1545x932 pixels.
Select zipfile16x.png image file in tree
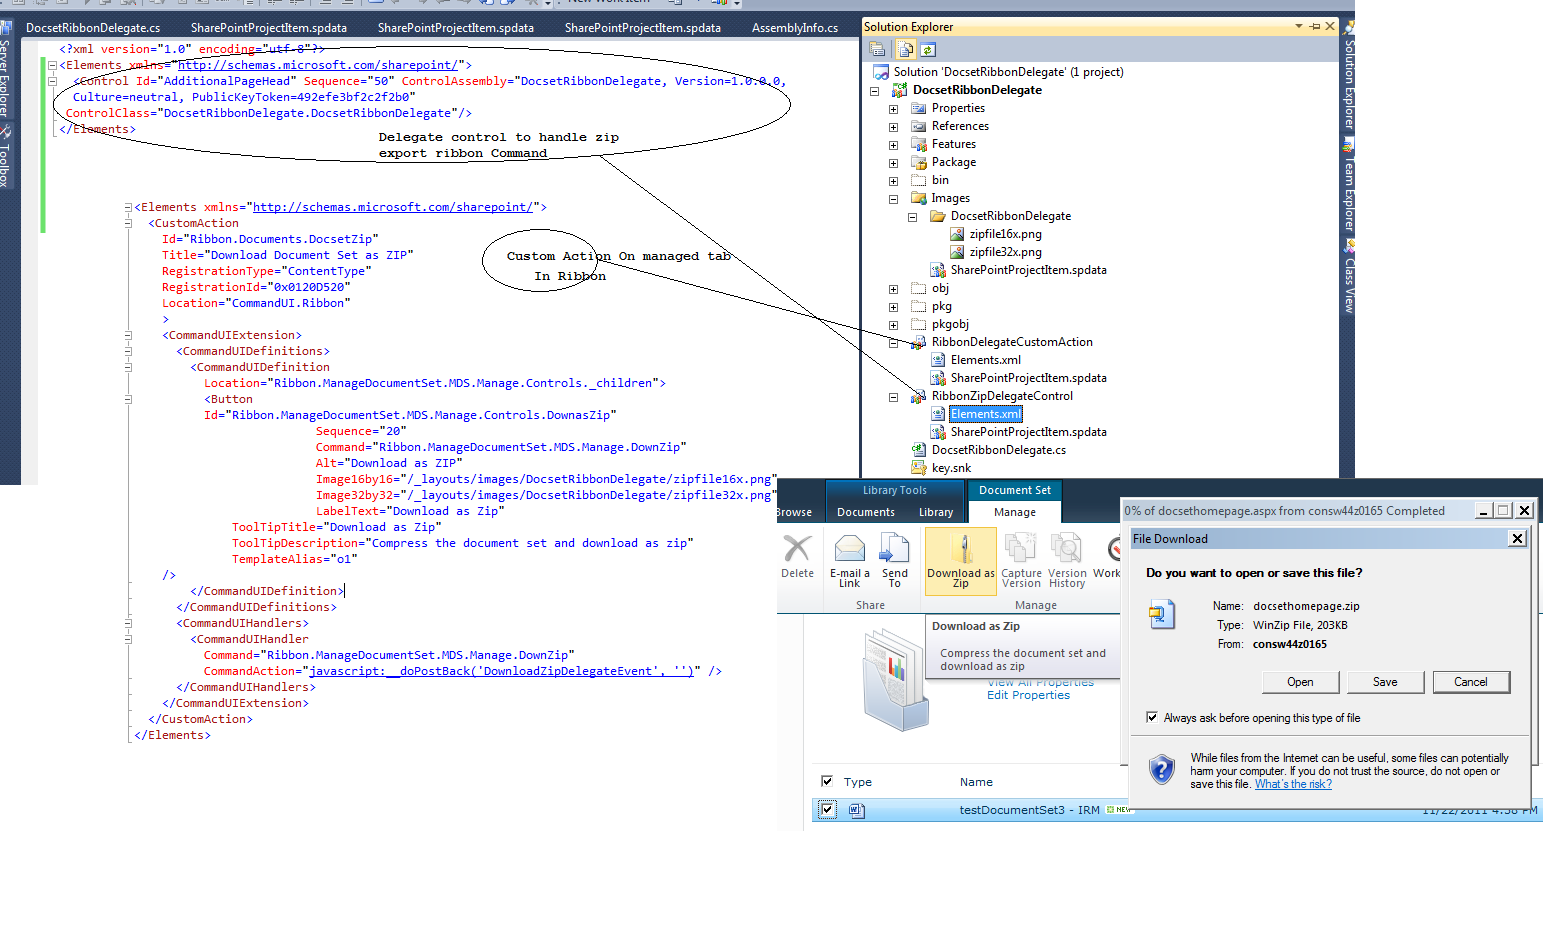point(1005,234)
